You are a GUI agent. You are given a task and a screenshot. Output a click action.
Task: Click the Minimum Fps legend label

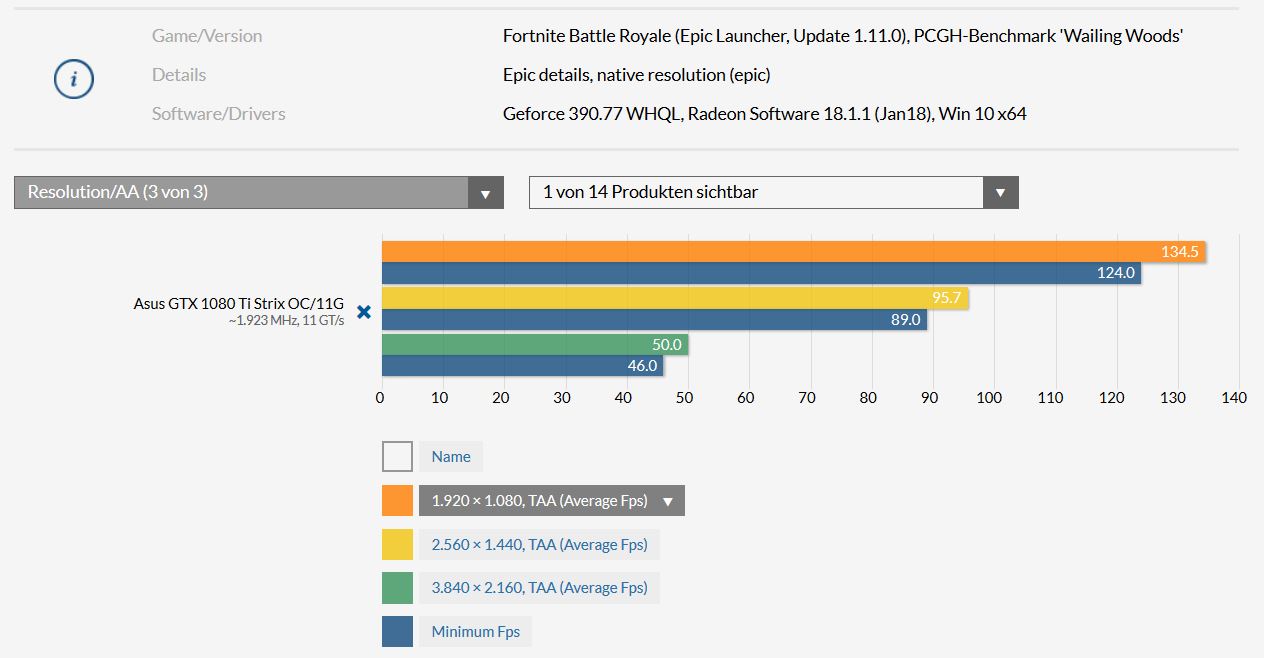475,632
